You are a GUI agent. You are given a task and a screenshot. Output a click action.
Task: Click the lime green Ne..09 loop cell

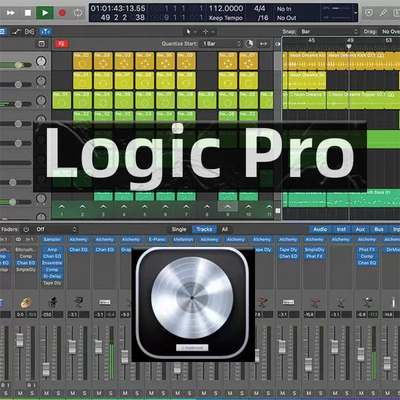(x=207, y=100)
